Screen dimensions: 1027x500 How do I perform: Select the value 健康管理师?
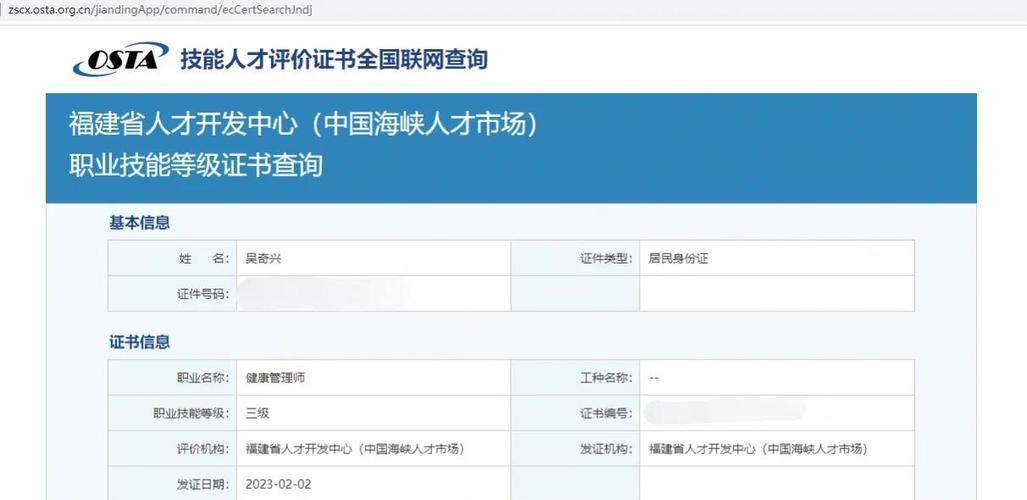tap(275, 377)
